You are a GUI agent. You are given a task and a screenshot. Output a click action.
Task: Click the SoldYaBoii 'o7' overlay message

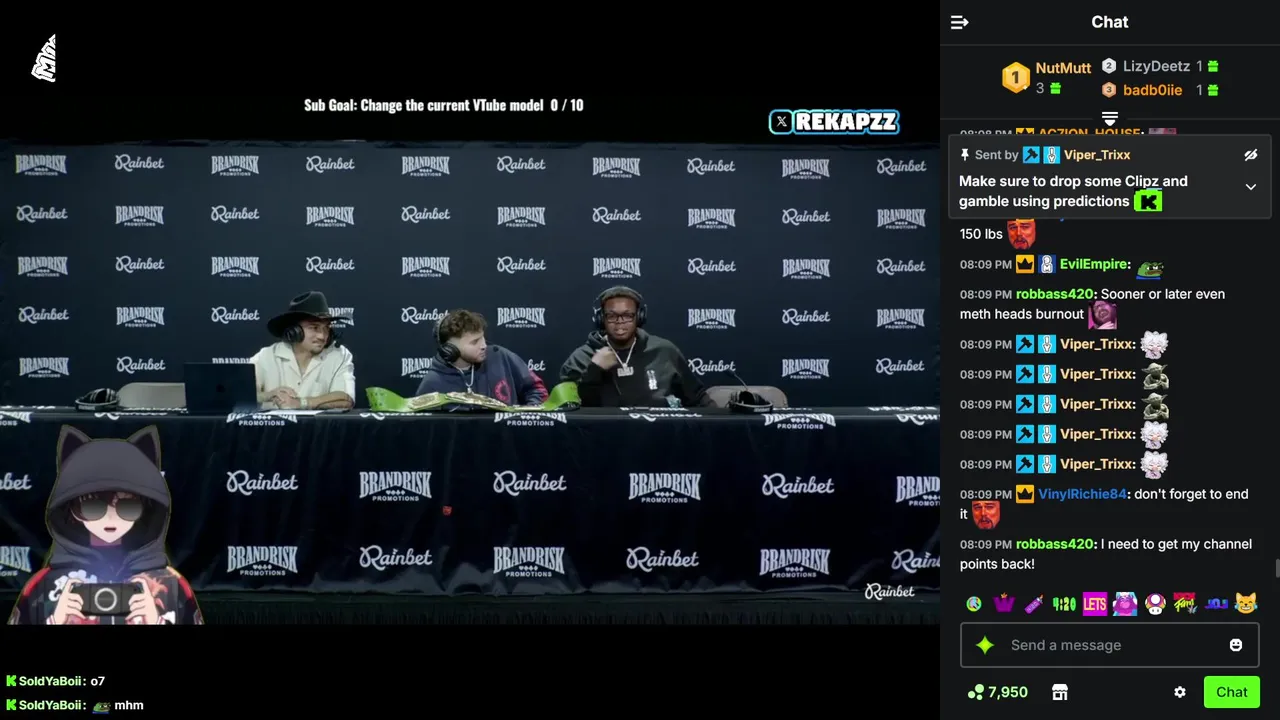pyautogui.click(x=55, y=681)
